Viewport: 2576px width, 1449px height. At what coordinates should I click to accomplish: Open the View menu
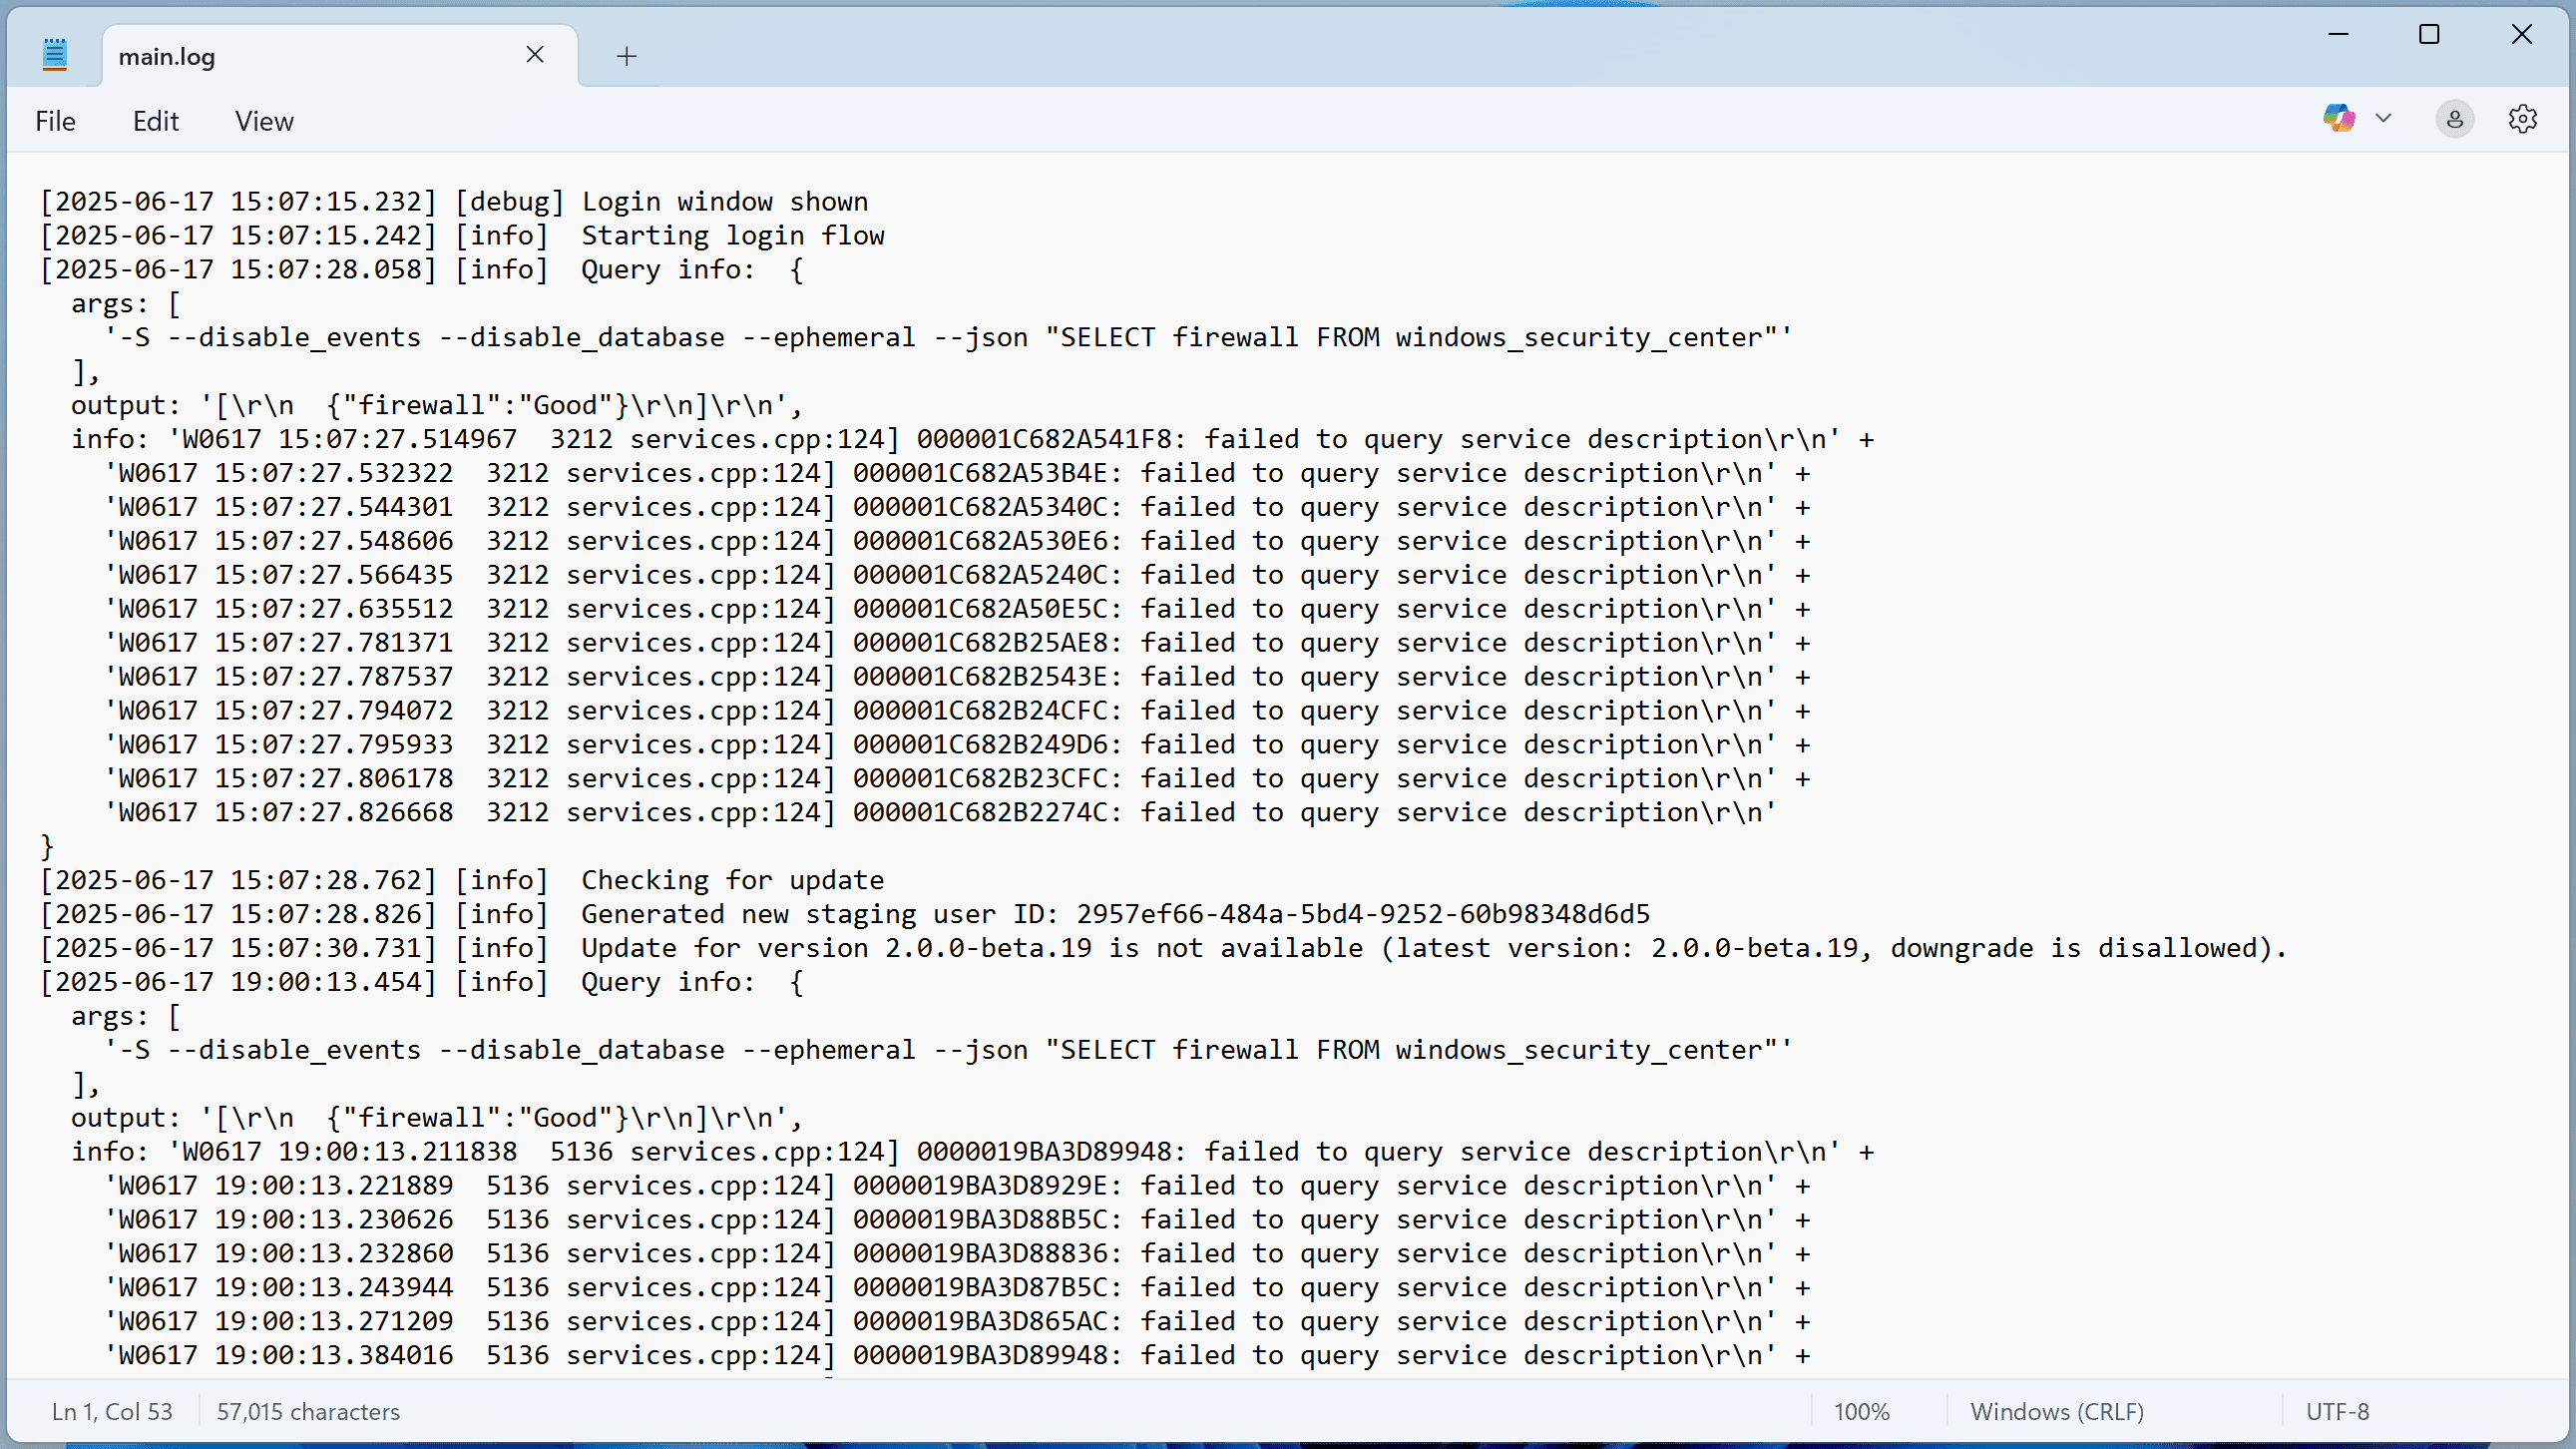263,121
